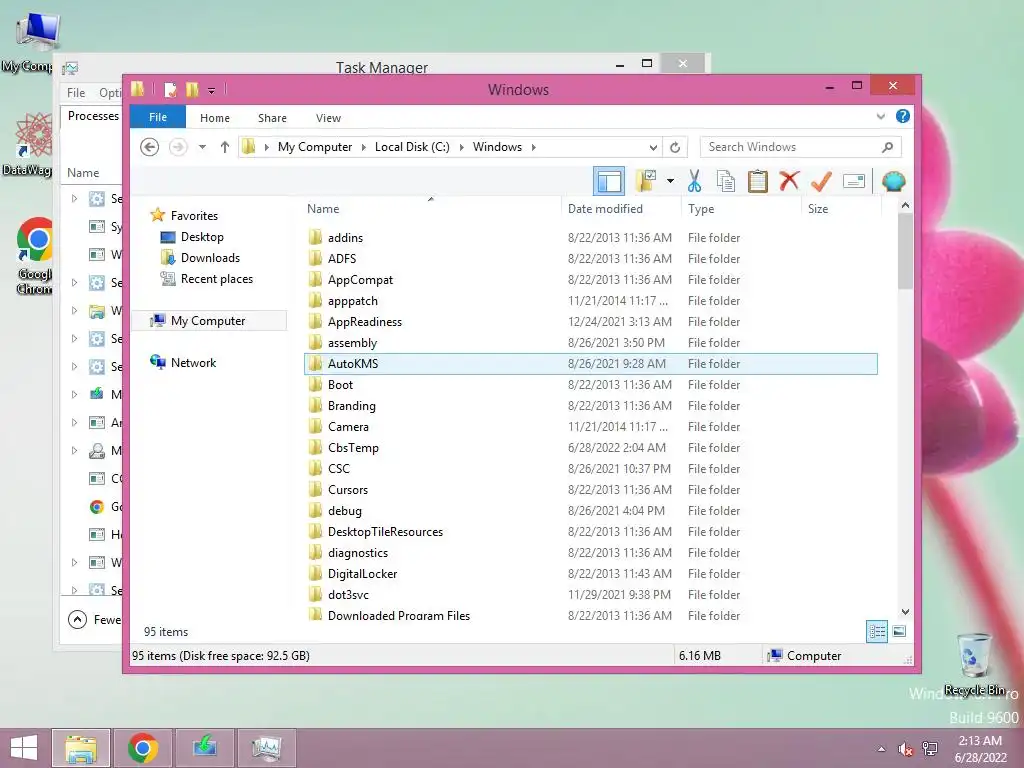Expand ribbon with chevron arrow
Screen dimensions: 1024x768
[x=880, y=117]
